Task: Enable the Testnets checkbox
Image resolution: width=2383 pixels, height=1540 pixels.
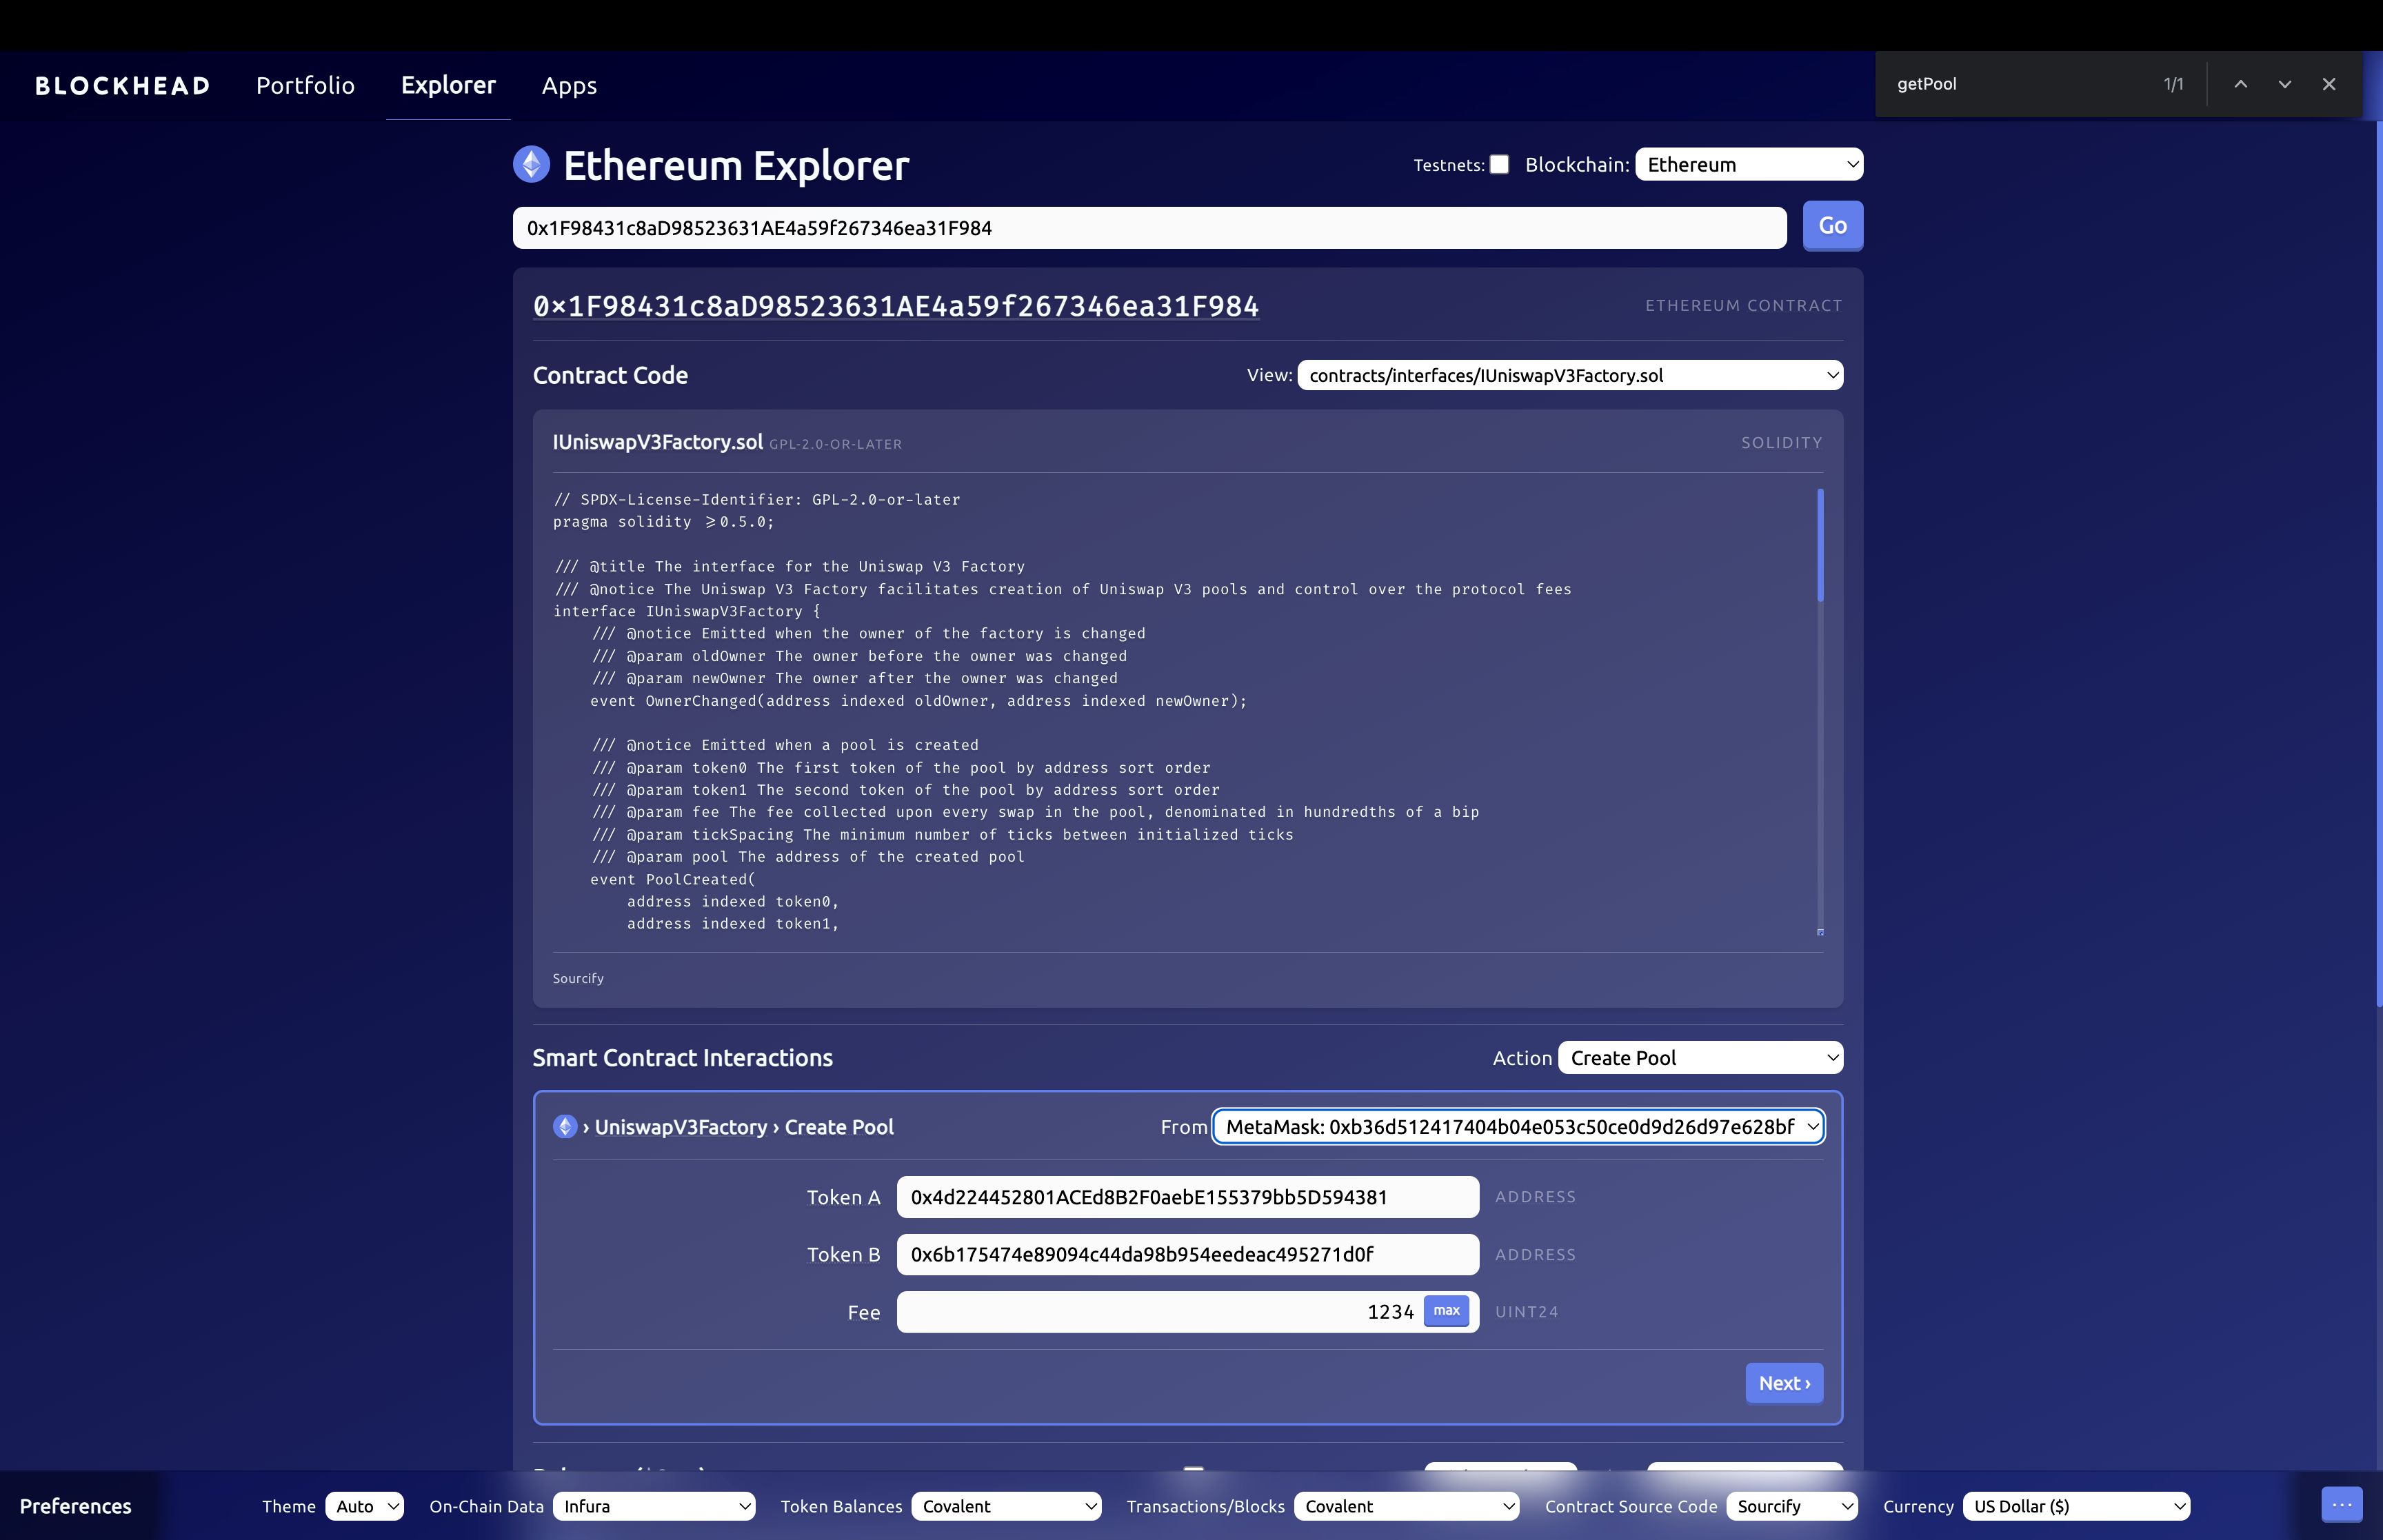Action: (x=1499, y=165)
